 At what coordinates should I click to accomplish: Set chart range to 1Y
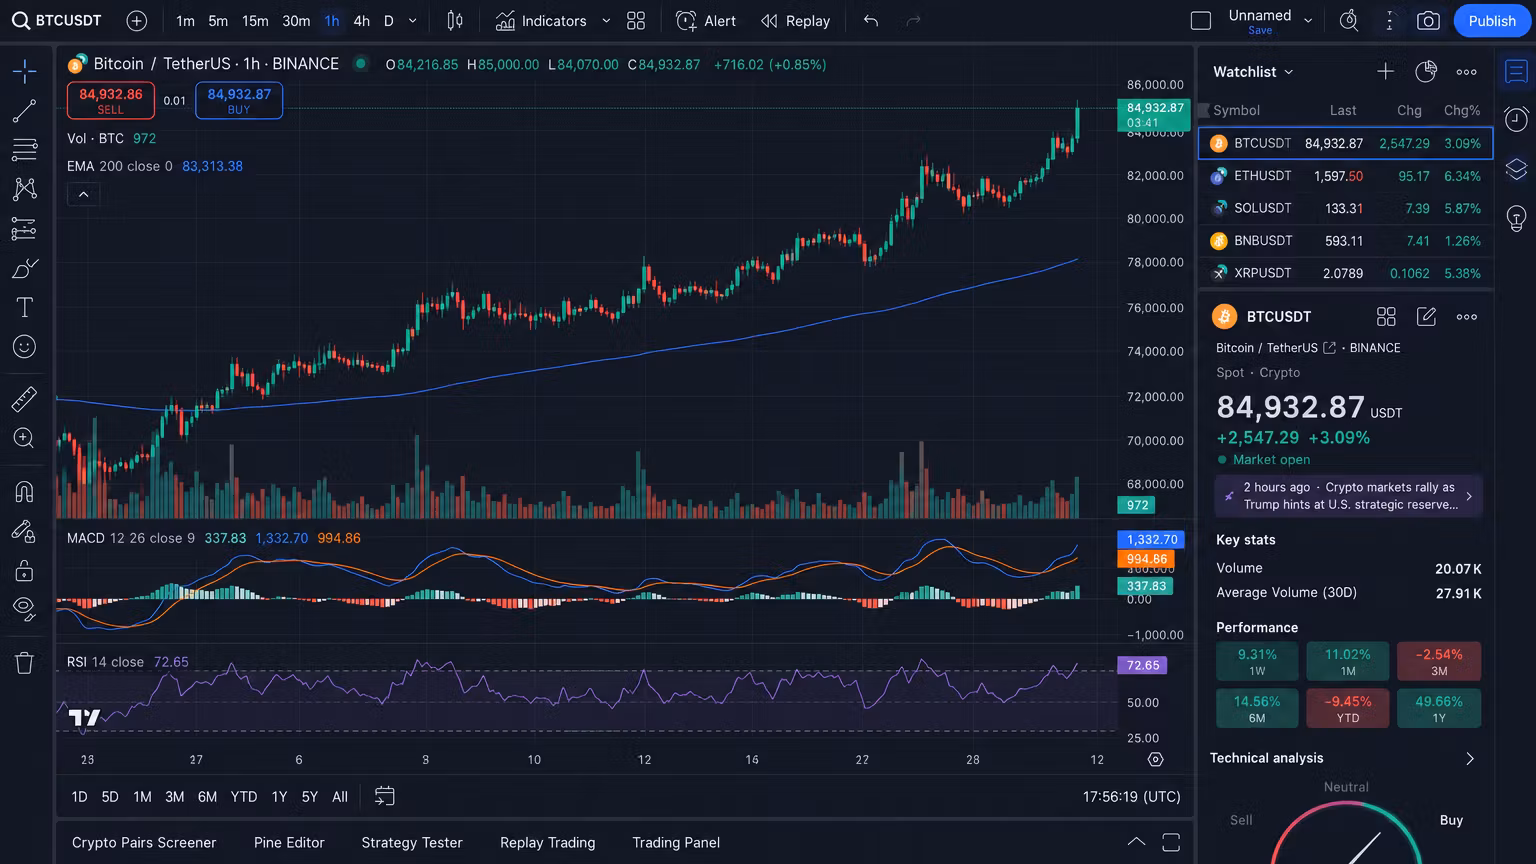coord(279,797)
